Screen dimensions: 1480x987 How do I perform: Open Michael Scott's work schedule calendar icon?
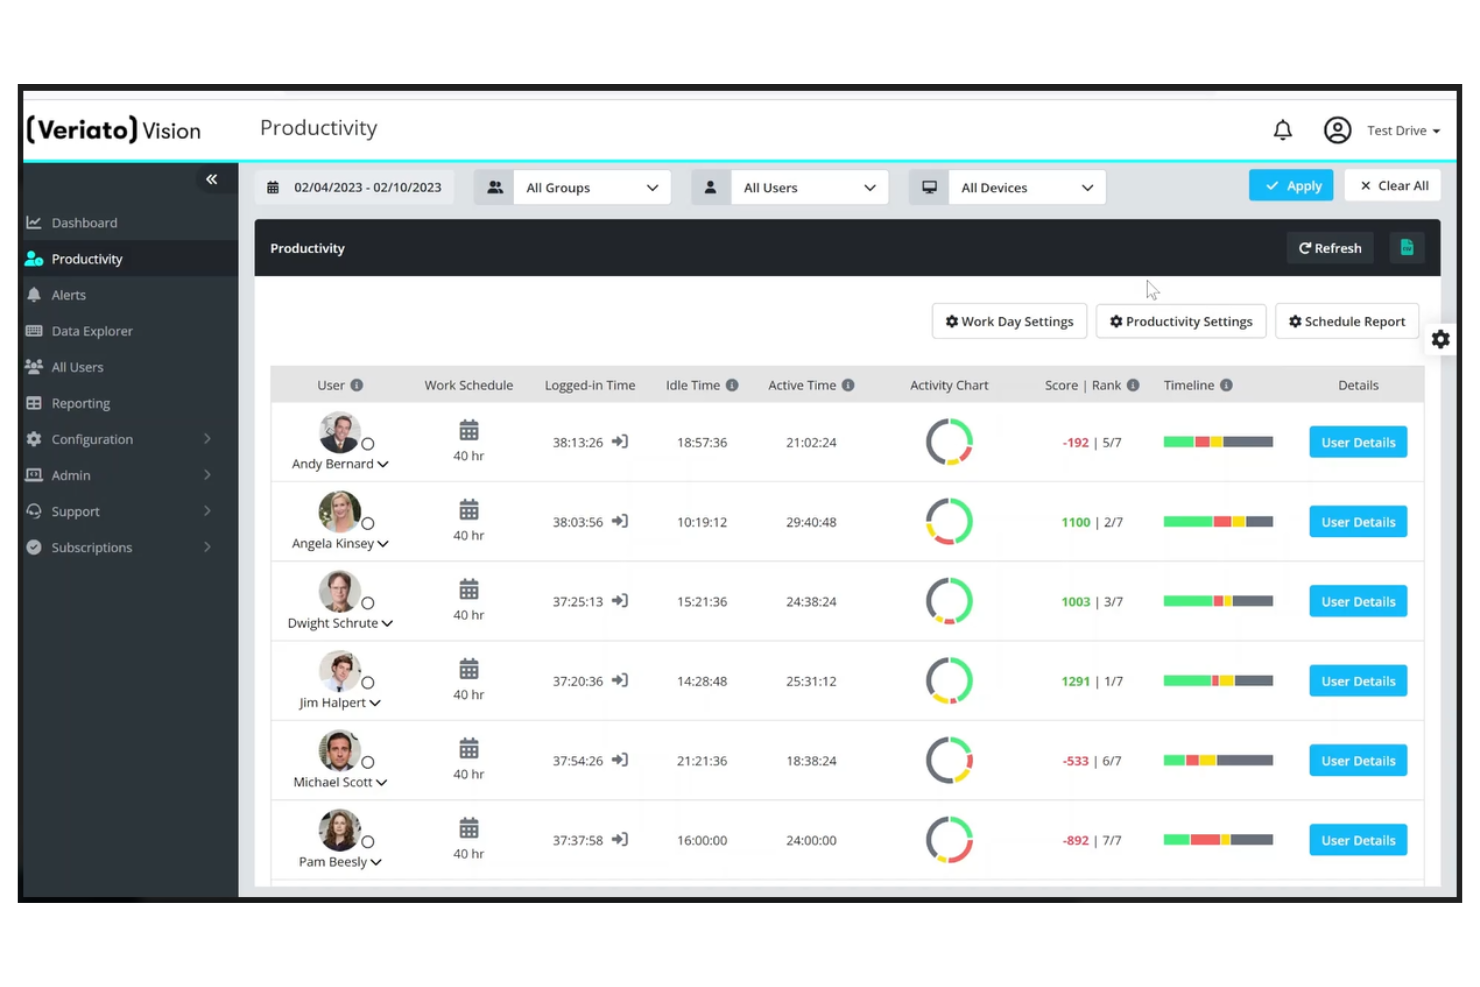468,749
